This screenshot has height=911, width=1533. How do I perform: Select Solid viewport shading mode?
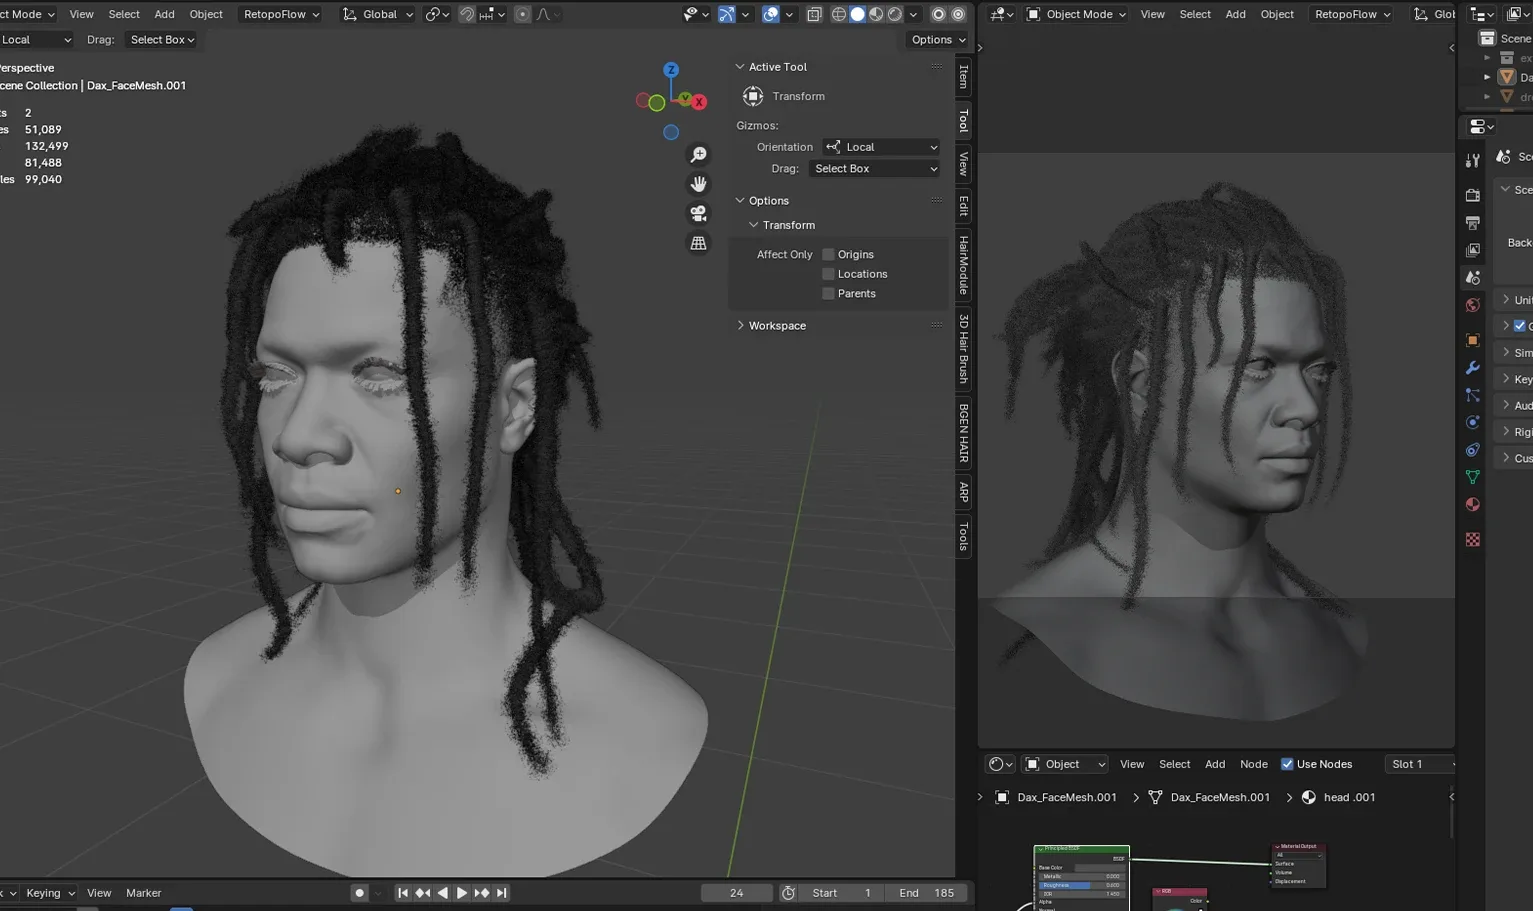[x=858, y=14]
